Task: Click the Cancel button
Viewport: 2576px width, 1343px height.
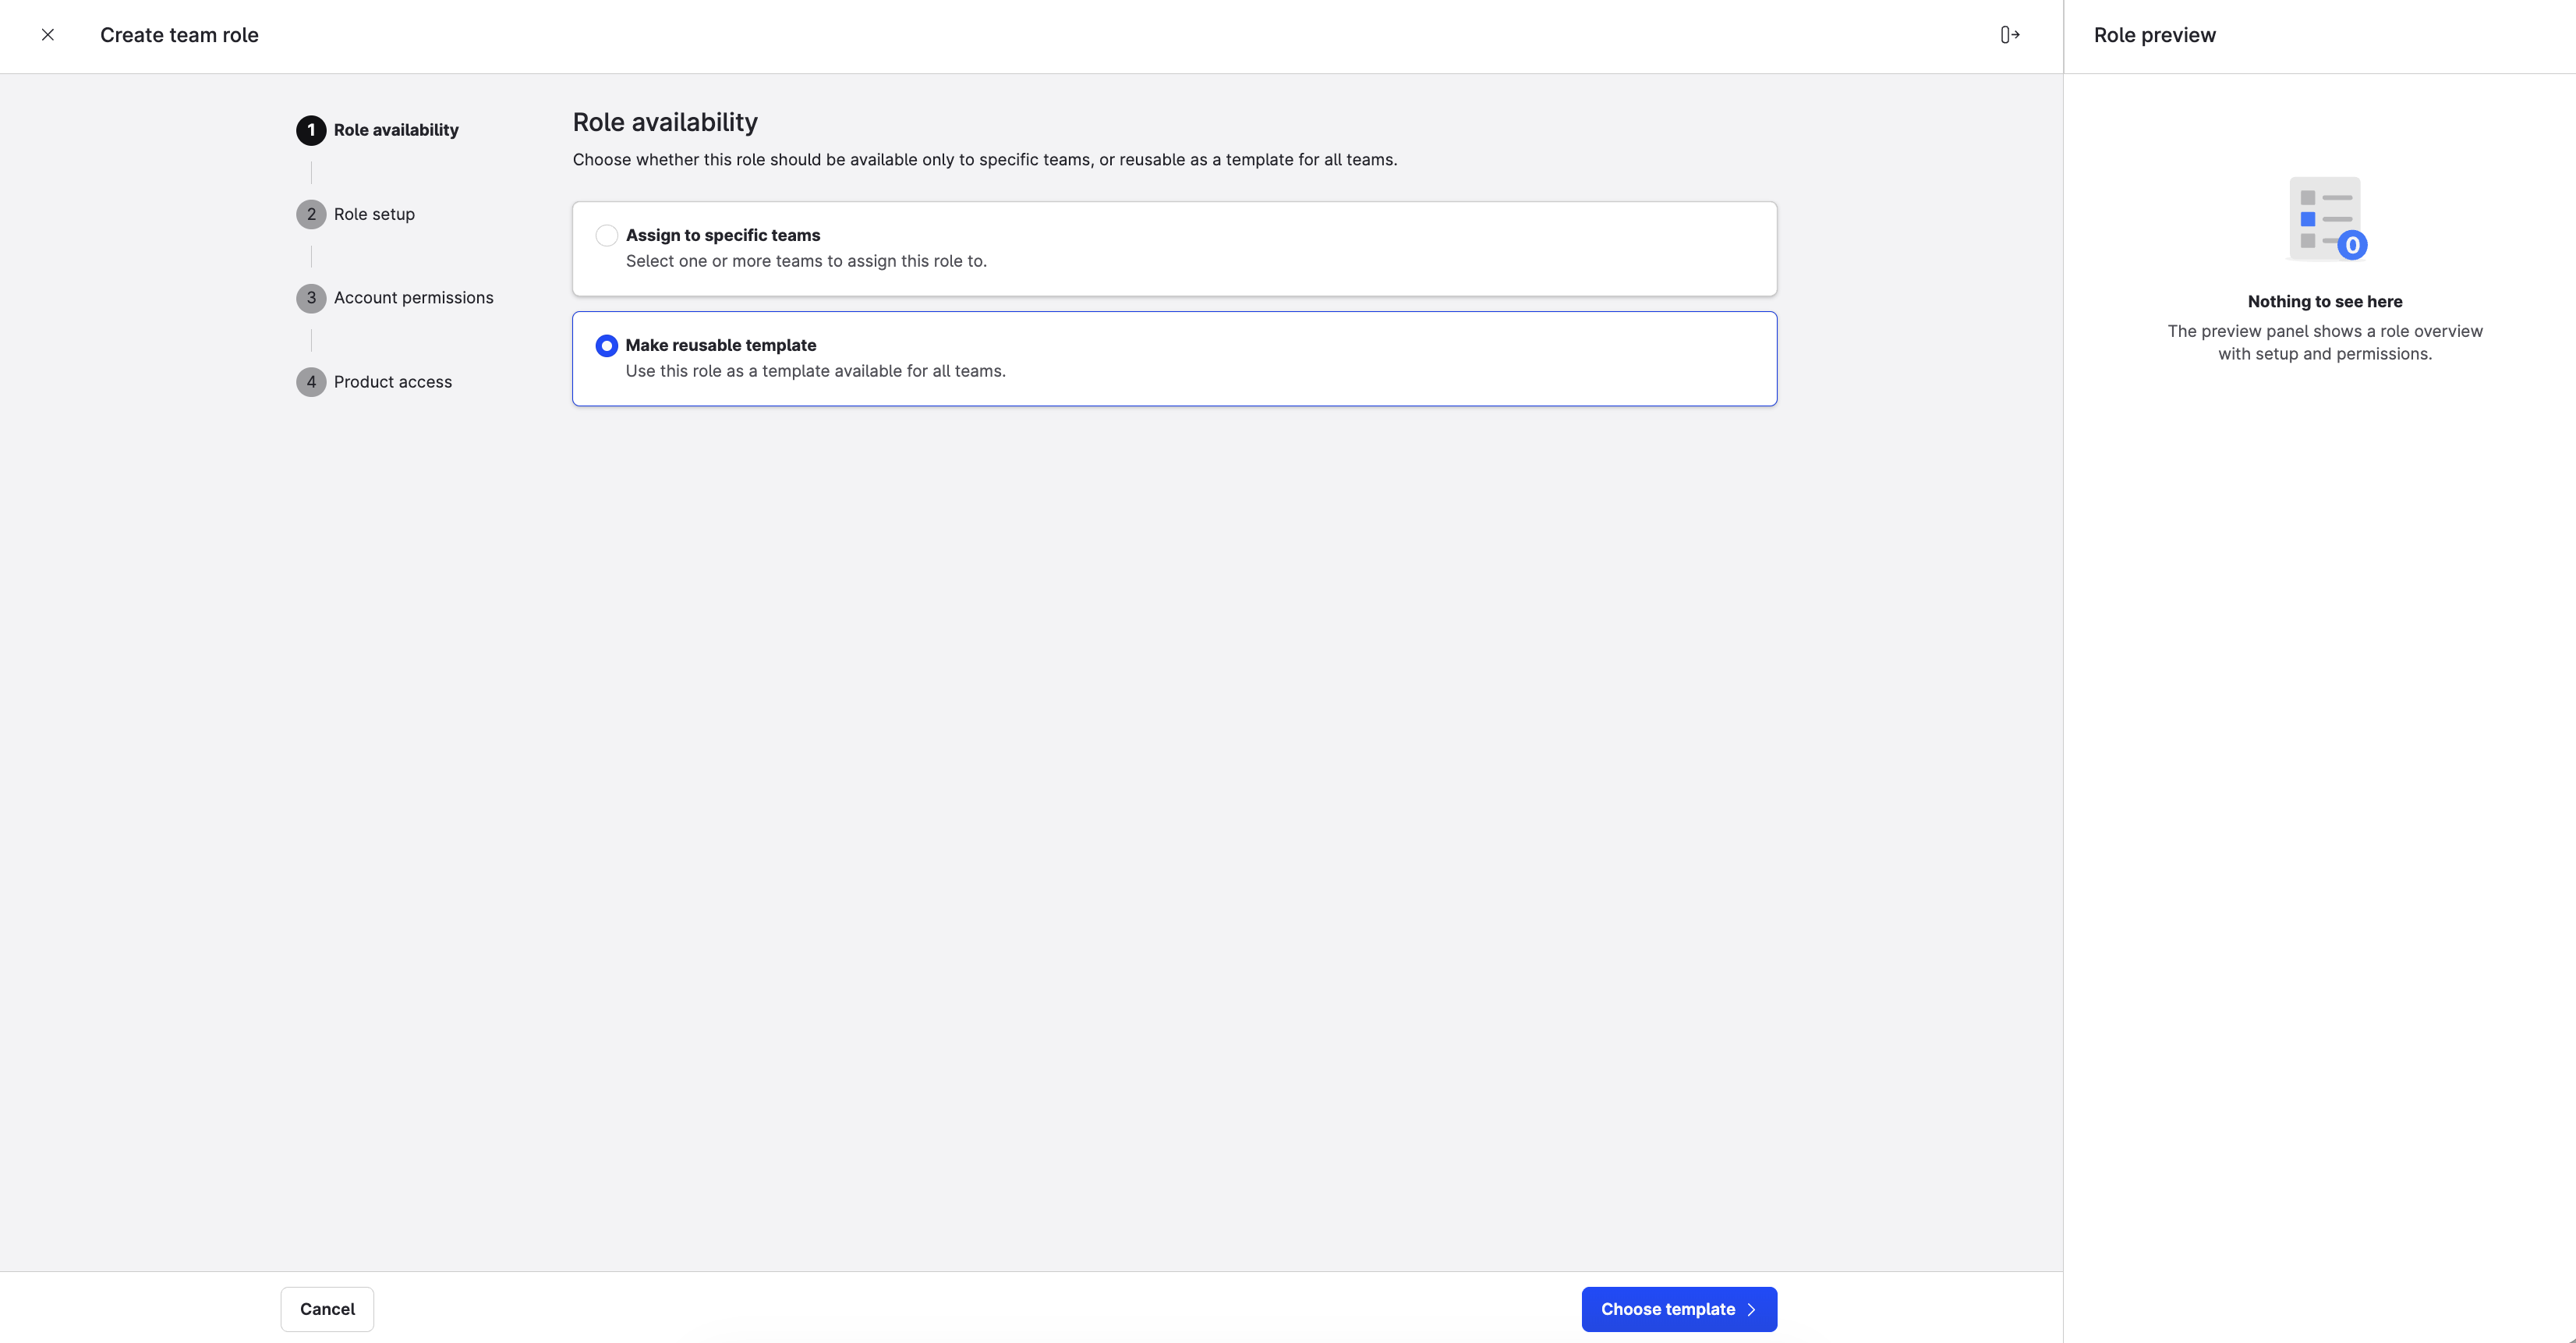Action: 327,1309
